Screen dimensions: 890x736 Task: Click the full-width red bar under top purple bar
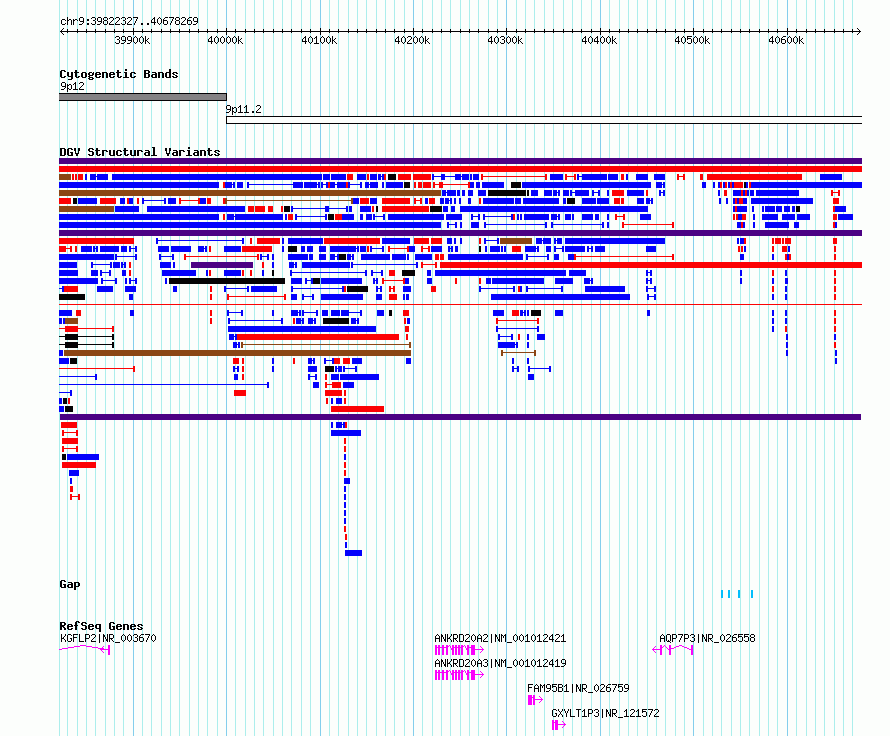pos(460,169)
